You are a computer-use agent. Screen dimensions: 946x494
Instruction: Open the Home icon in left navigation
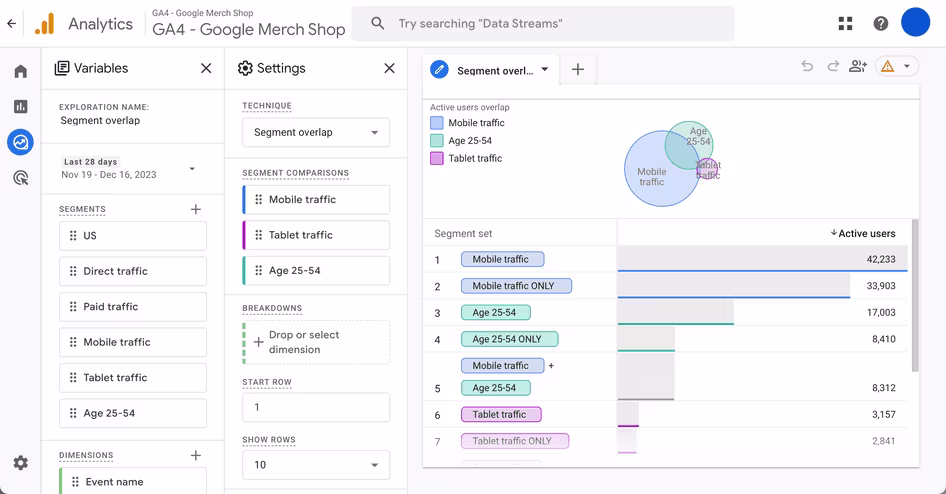click(21, 71)
